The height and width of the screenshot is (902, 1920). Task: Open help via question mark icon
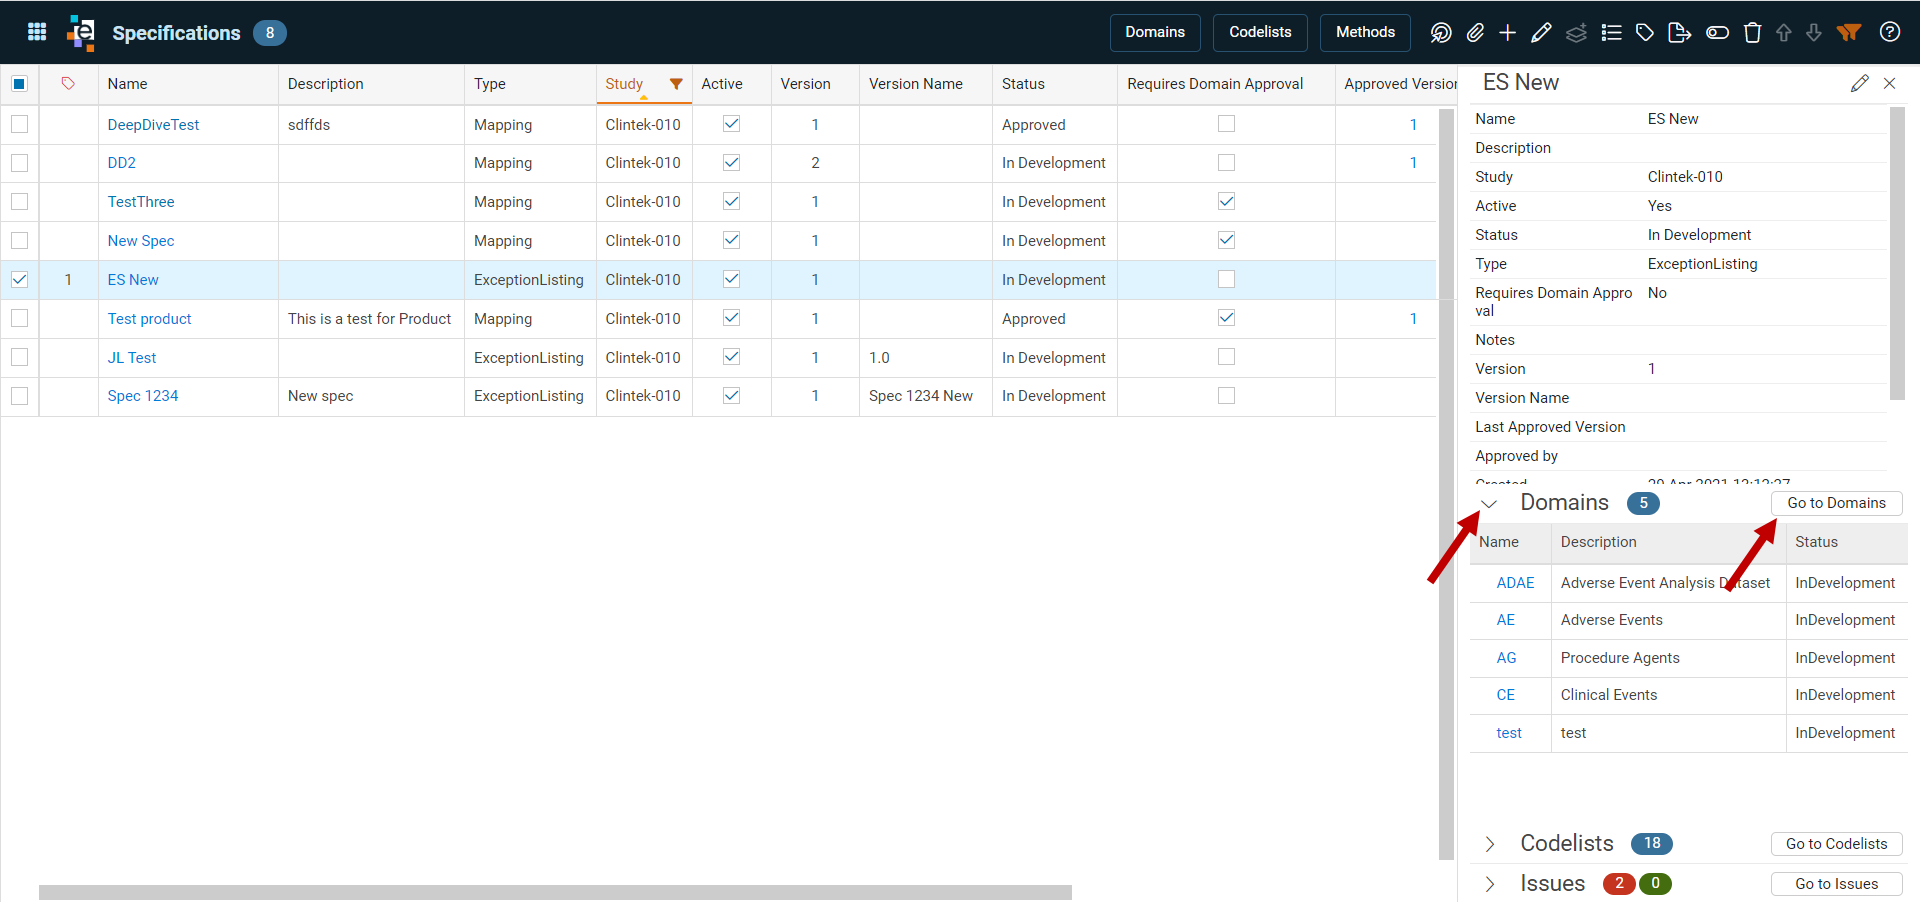(1890, 32)
